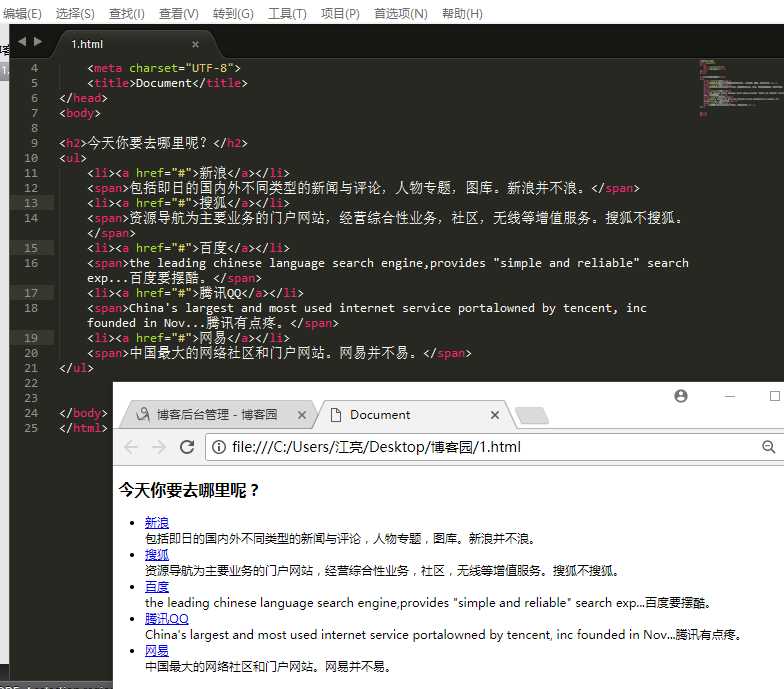Go to next tab with right arrow
Screen dimensions: 784x689
[38, 42]
